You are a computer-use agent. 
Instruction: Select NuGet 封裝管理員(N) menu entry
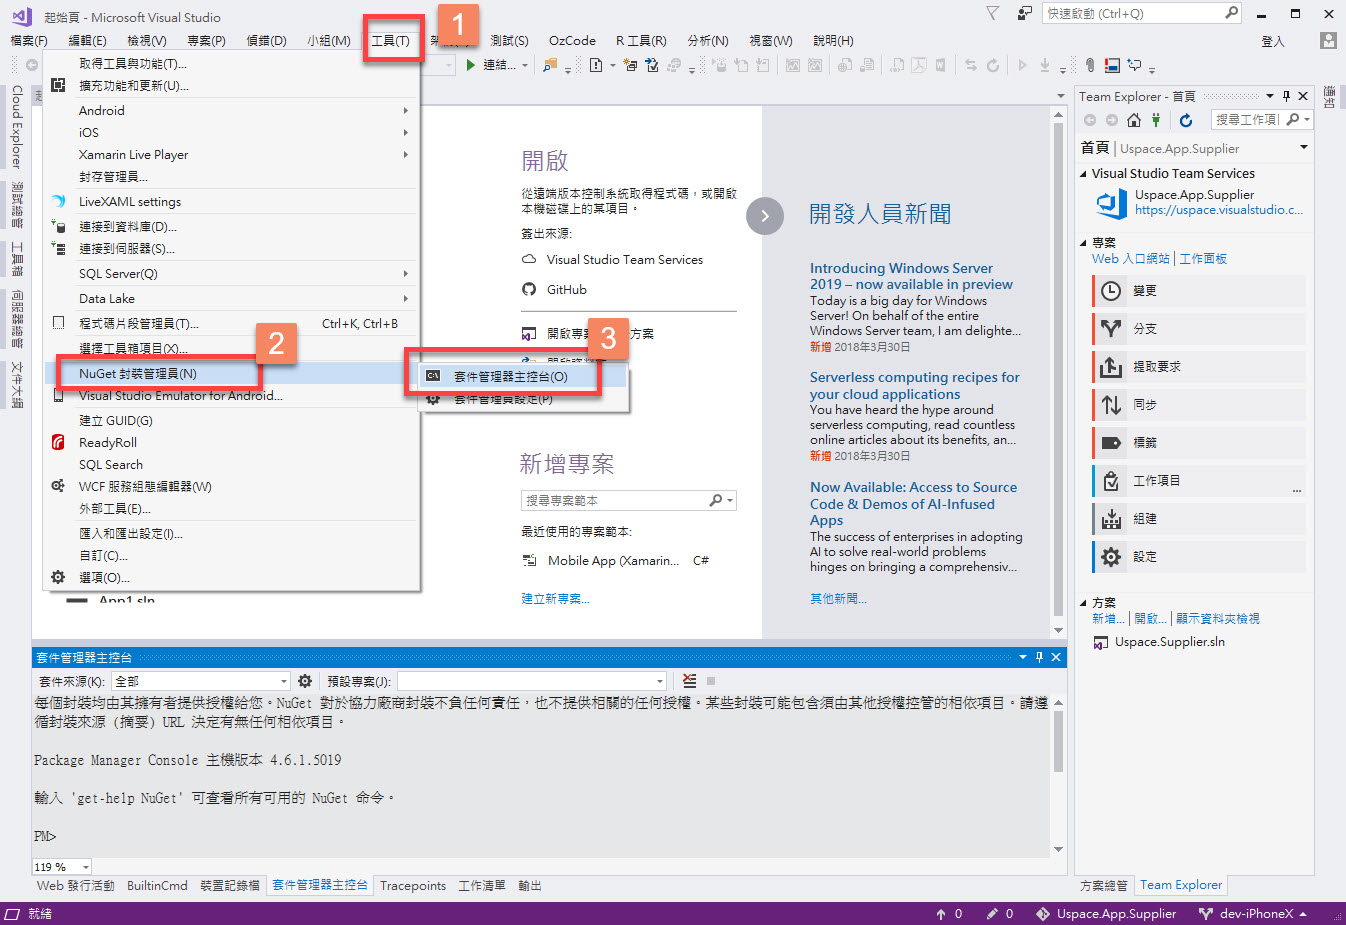[231, 373]
